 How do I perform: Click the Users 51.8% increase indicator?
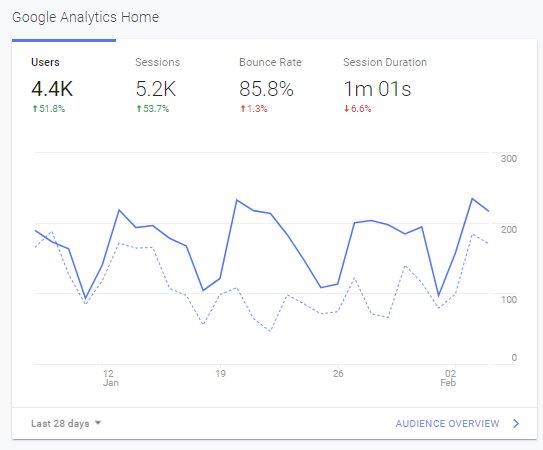click(x=48, y=109)
